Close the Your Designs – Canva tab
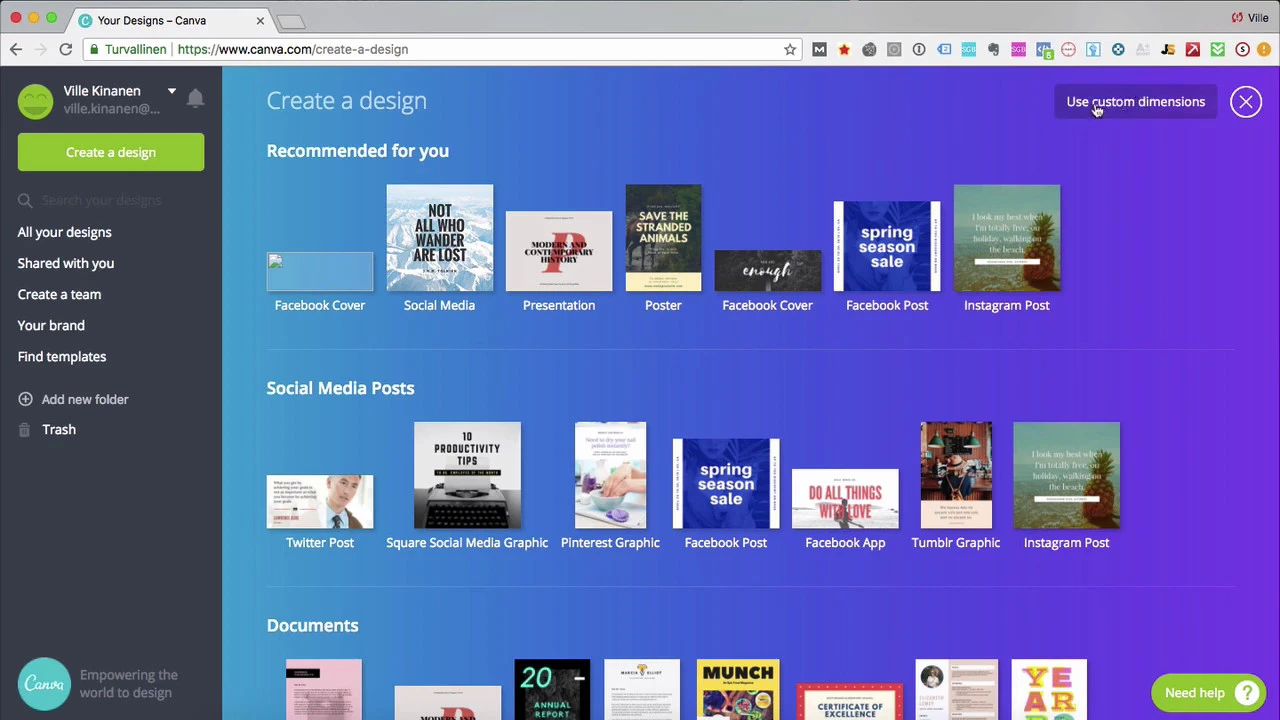Screen dimensions: 1280x720 pyautogui.click(x=260, y=20)
